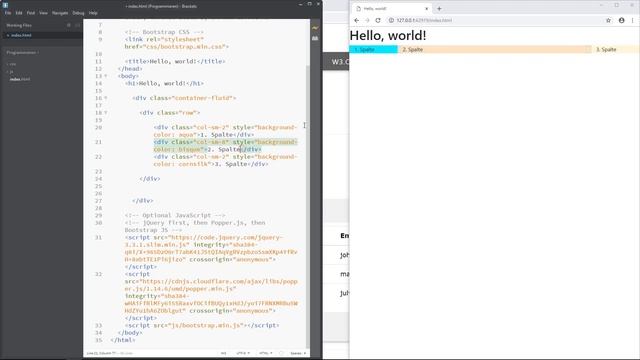This screenshot has width=640, height=360.
Task: Click the jquery script src line 31
Action: [x=211, y=252]
